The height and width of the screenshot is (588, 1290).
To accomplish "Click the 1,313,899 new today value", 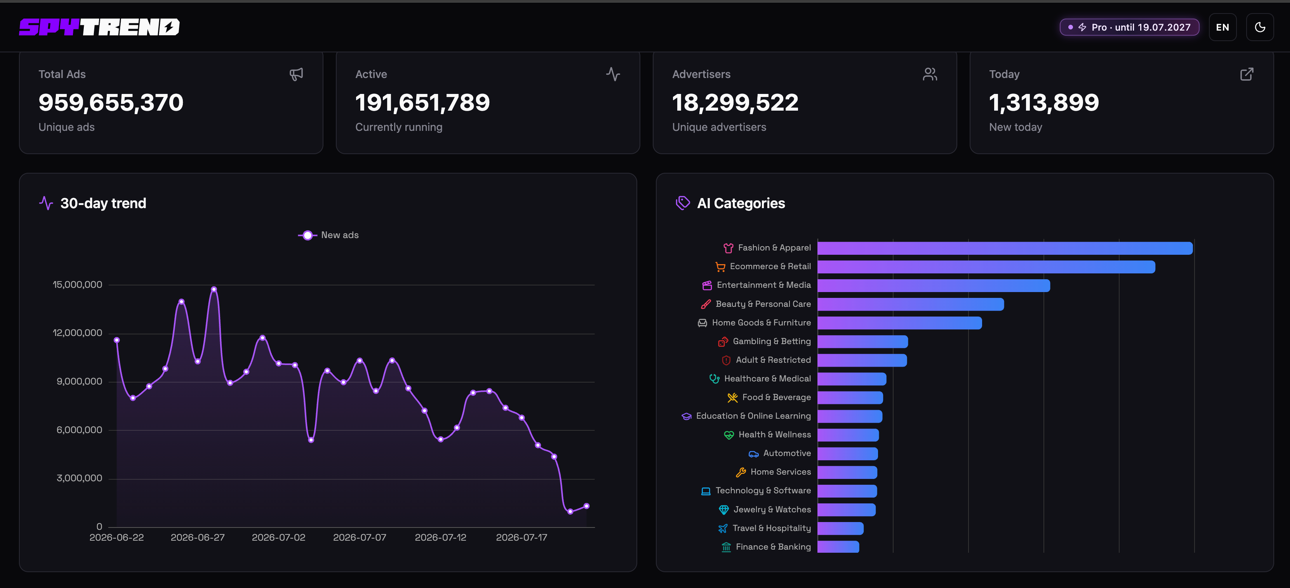I will (x=1044, y=102).
